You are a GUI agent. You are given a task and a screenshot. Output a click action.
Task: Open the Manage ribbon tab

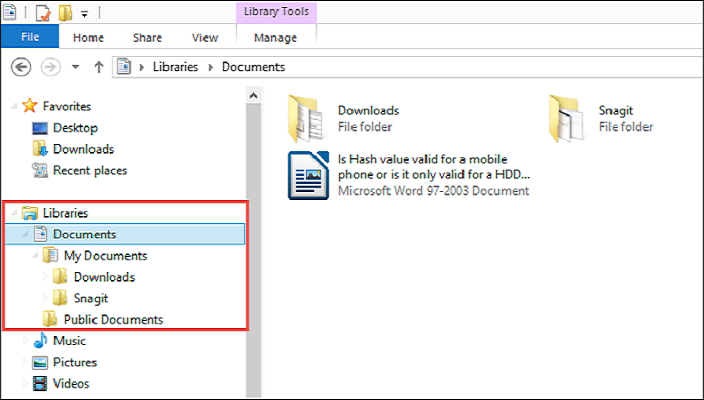pyautogui.click(x=276, y=38)
